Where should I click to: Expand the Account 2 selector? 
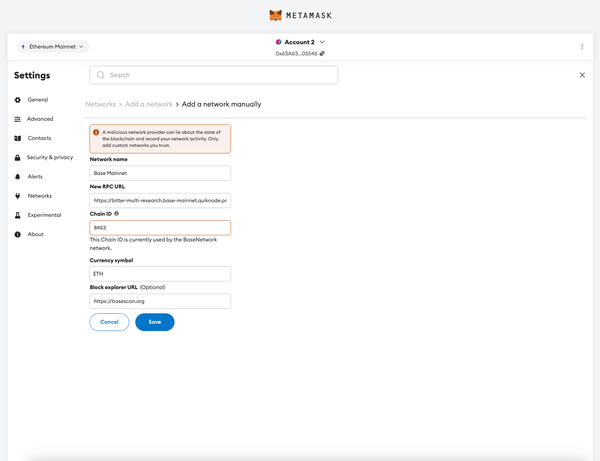point(300,41)
